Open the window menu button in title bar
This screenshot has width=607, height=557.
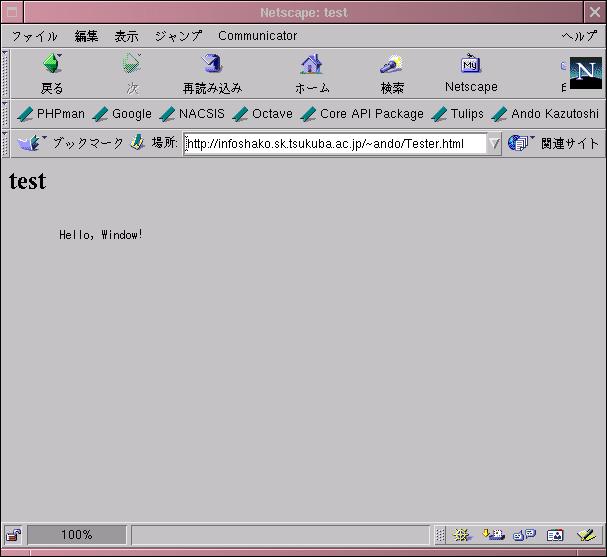12,12
